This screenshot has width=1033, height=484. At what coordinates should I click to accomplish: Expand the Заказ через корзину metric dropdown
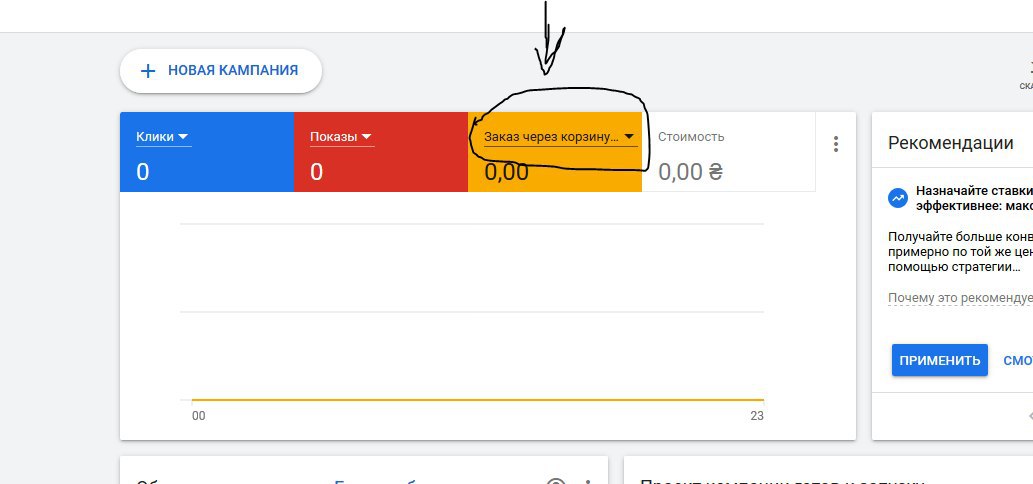(560, 137)
